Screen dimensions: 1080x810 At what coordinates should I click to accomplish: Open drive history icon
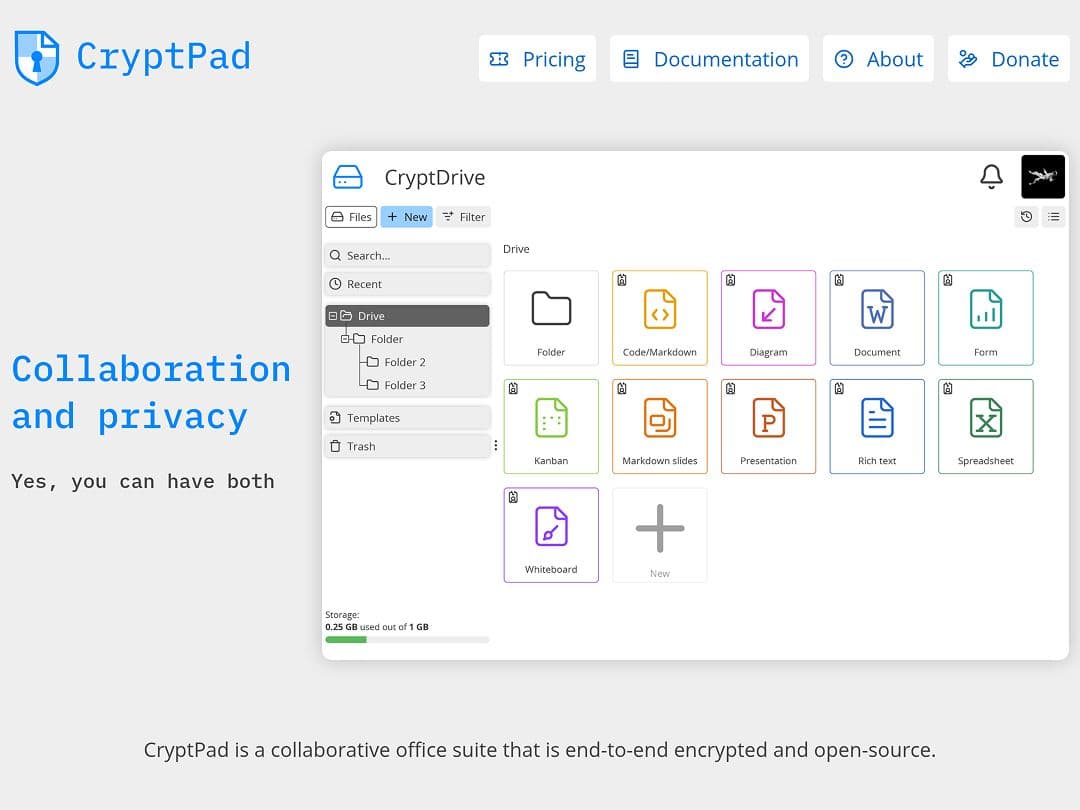1026,217
